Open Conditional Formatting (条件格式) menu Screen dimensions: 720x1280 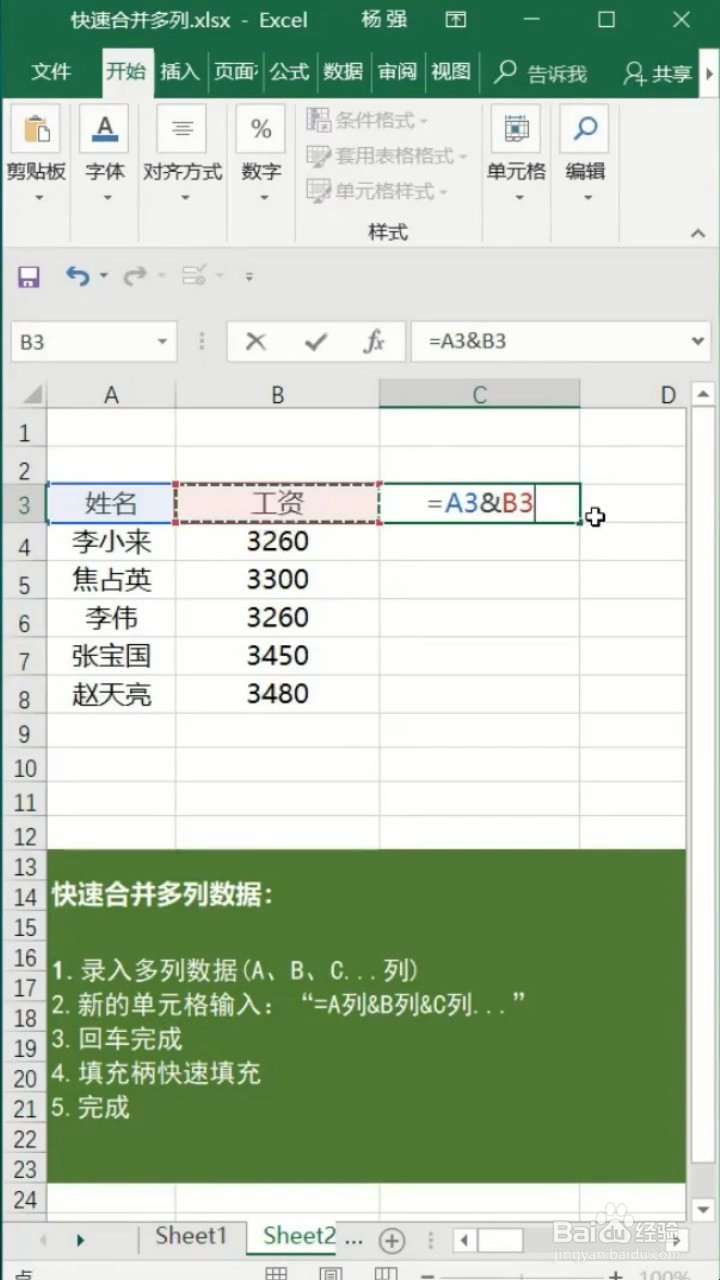367,121
